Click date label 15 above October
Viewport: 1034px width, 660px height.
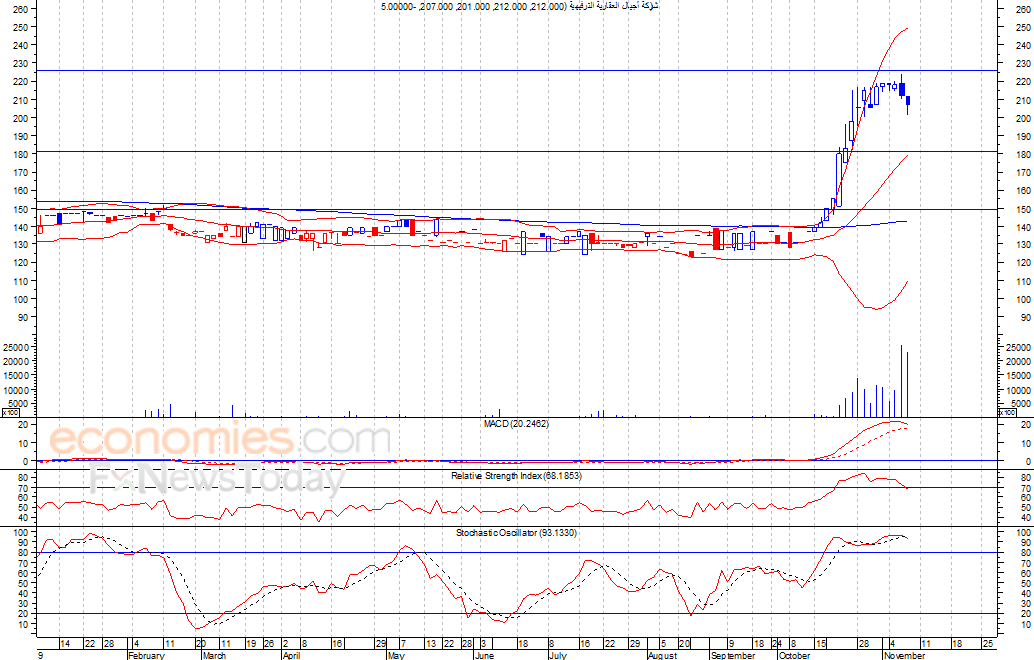(x=820, y=644)
